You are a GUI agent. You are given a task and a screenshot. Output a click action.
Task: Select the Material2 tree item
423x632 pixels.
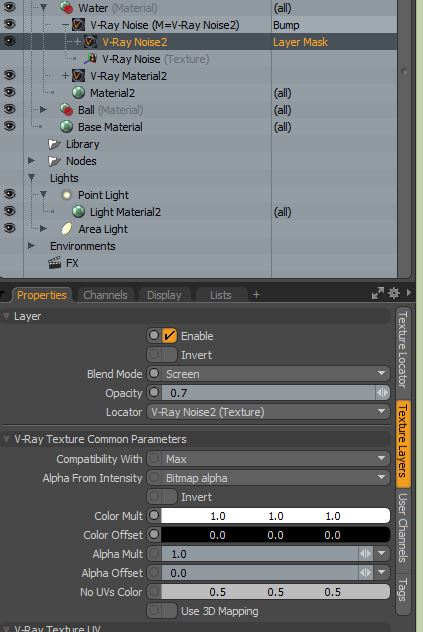click(113, 93)
